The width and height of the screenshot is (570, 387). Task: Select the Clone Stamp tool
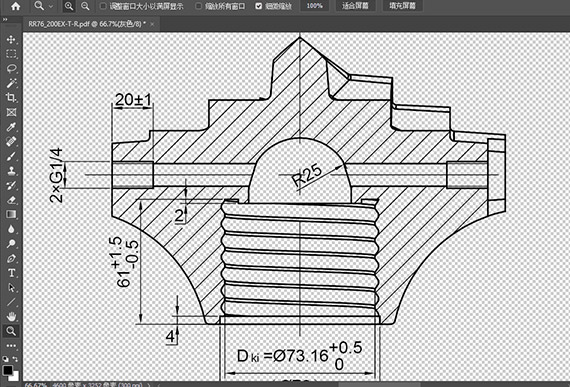11,170
